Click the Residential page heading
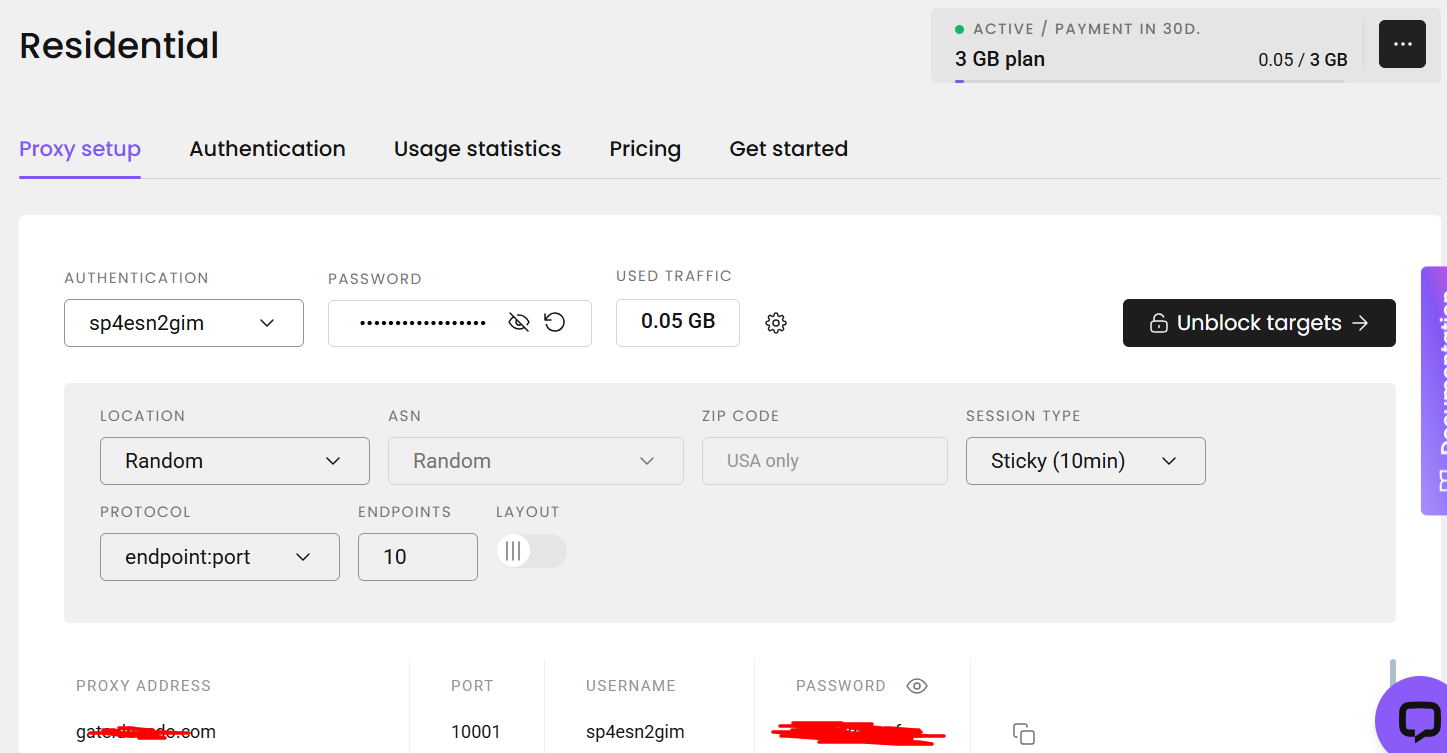Image resolution: width=1447 pixels, height=753 pixels. click(x=119, y=46)
